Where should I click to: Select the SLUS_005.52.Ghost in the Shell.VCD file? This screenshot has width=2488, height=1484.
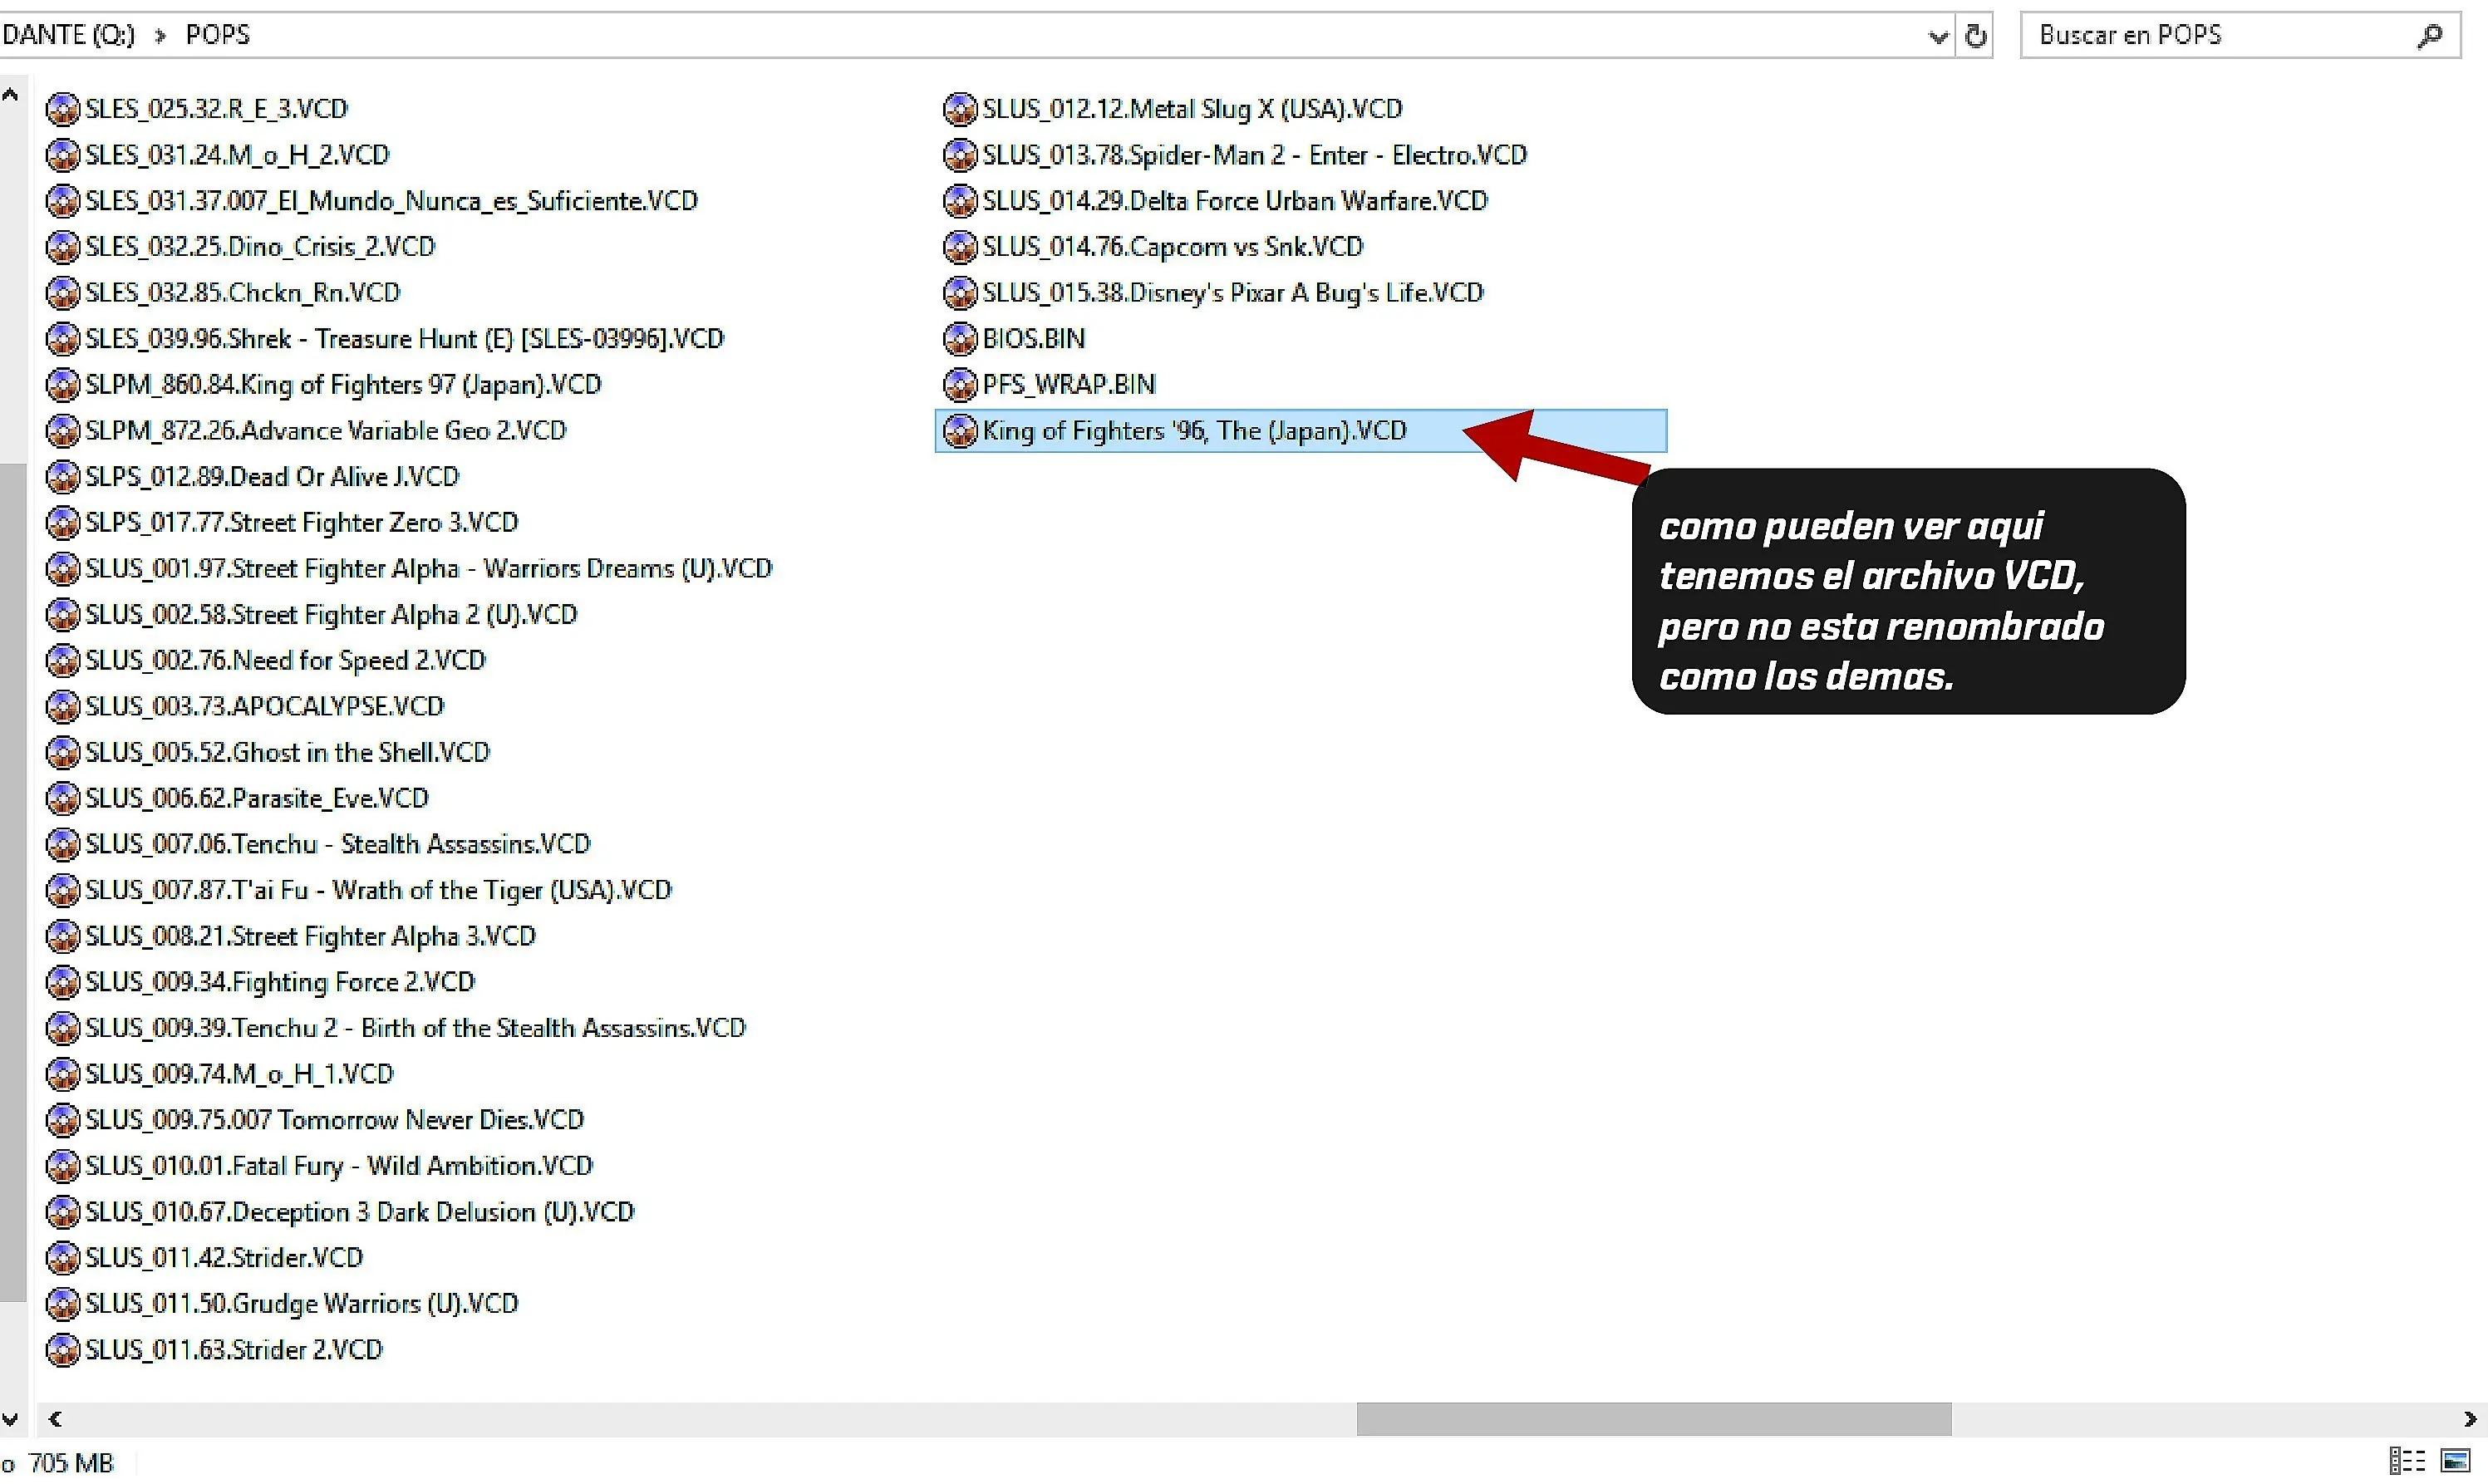click(269, 752)
